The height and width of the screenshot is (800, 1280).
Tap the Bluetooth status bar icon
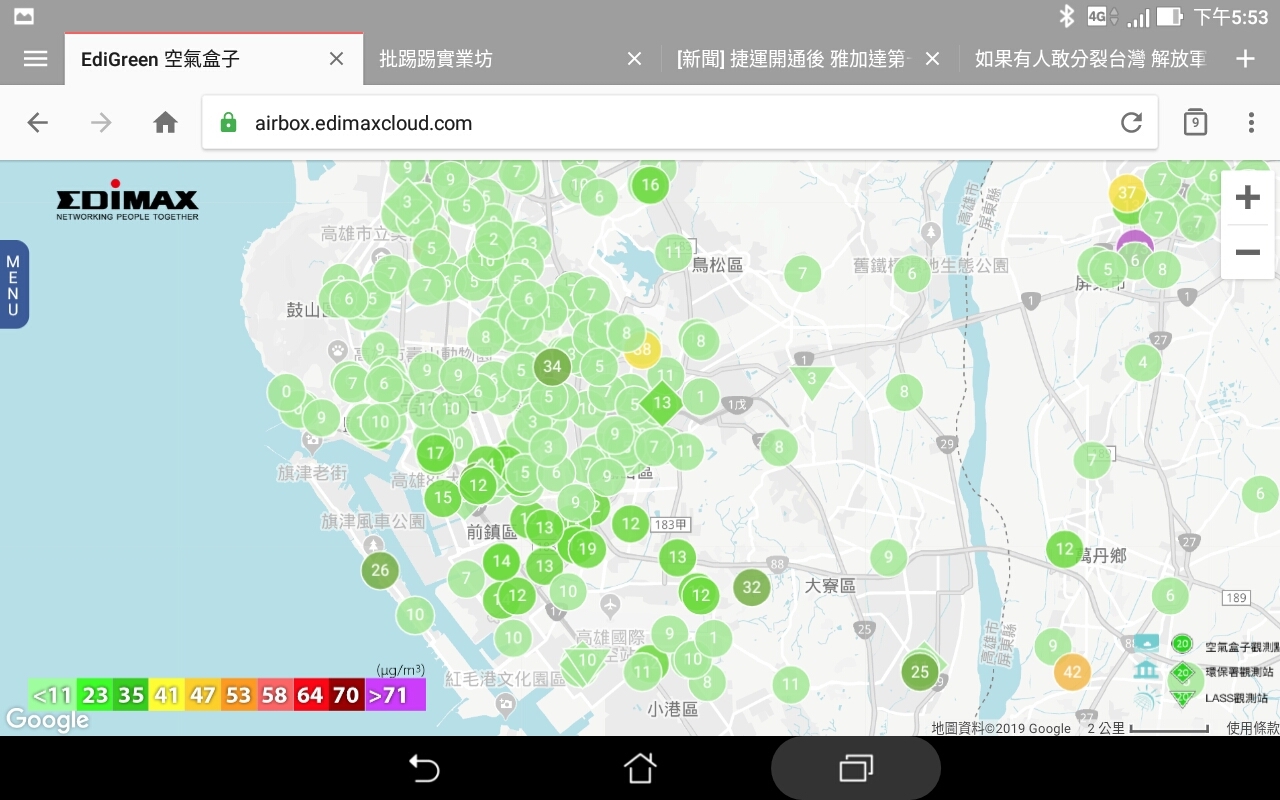pos(1067,16)
